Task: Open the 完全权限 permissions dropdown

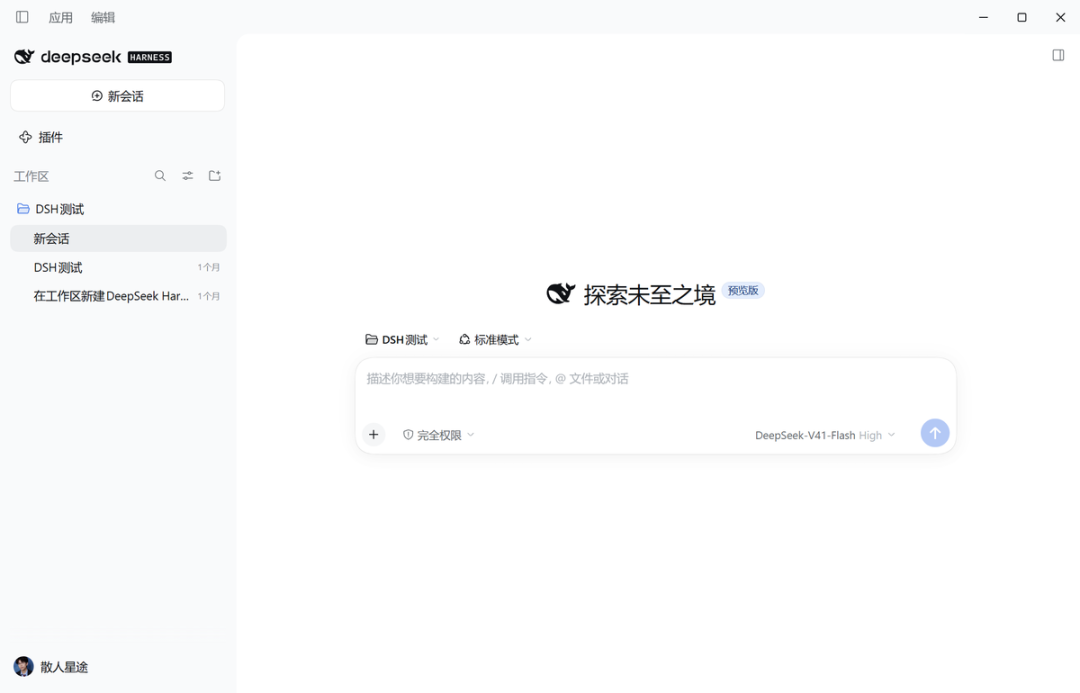Action: coord(438,435)
